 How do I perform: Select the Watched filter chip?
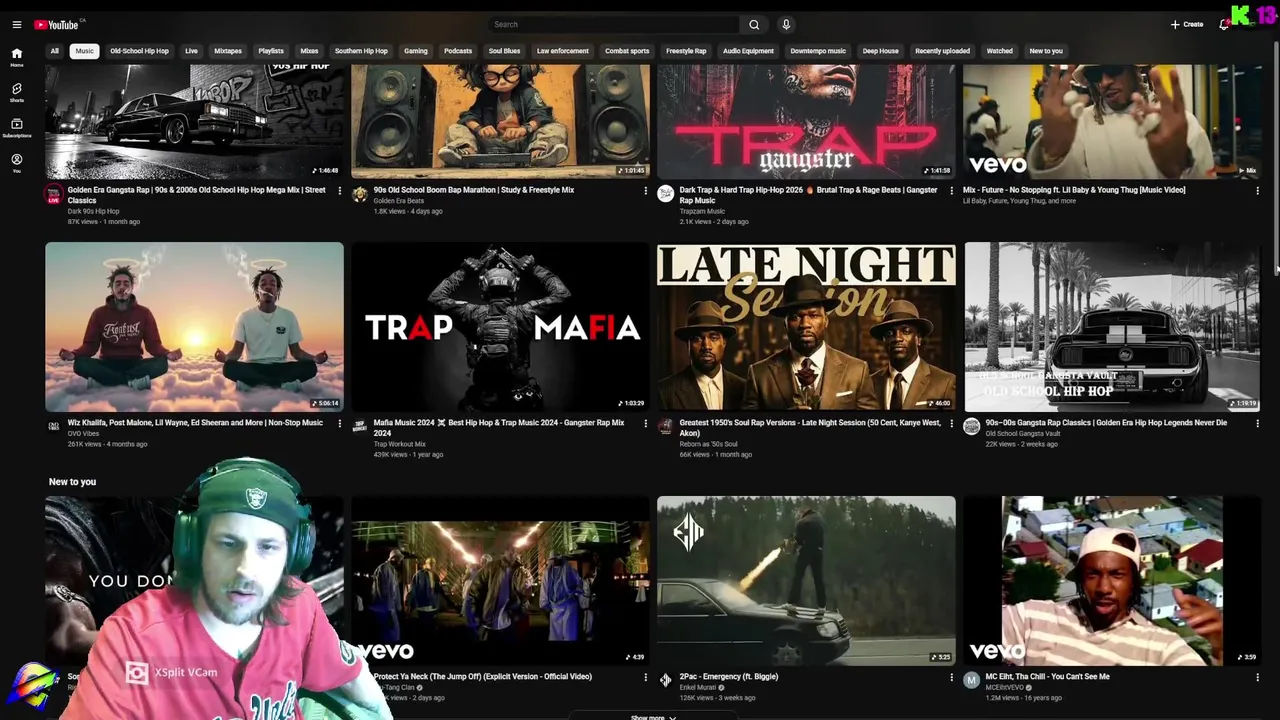coord(1000,51)
